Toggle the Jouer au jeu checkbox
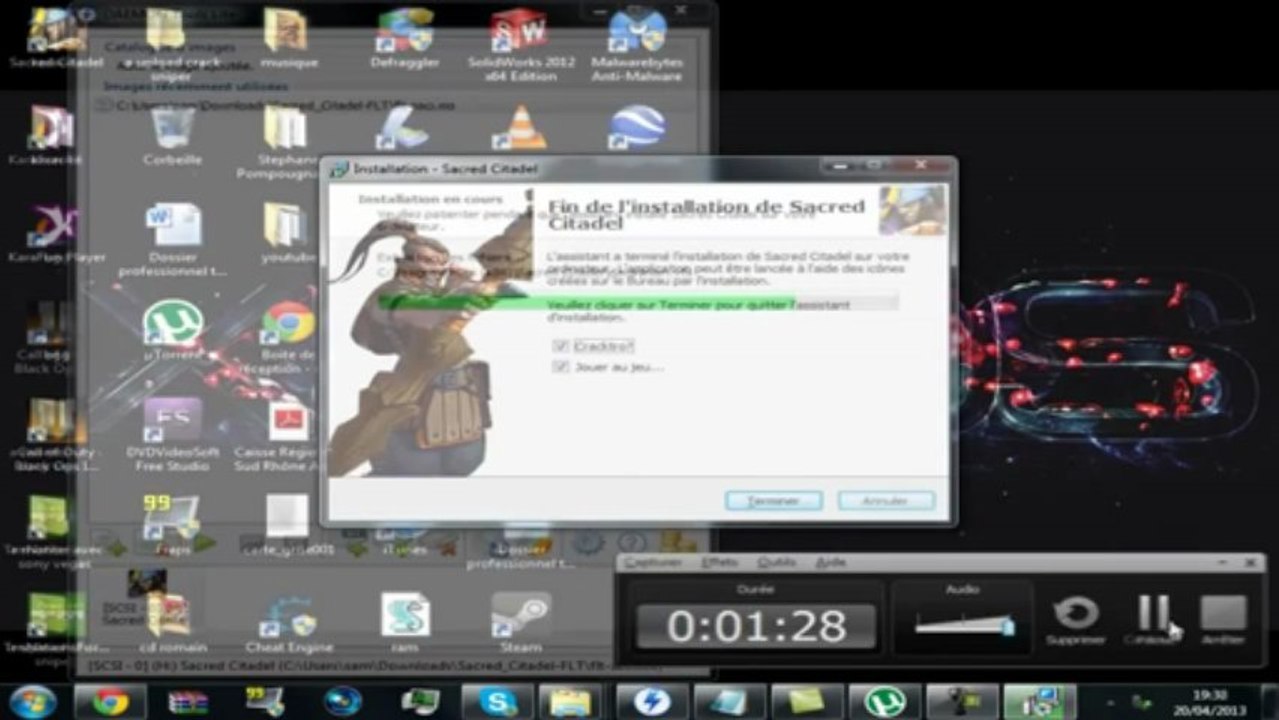 [x=560, y=367]
